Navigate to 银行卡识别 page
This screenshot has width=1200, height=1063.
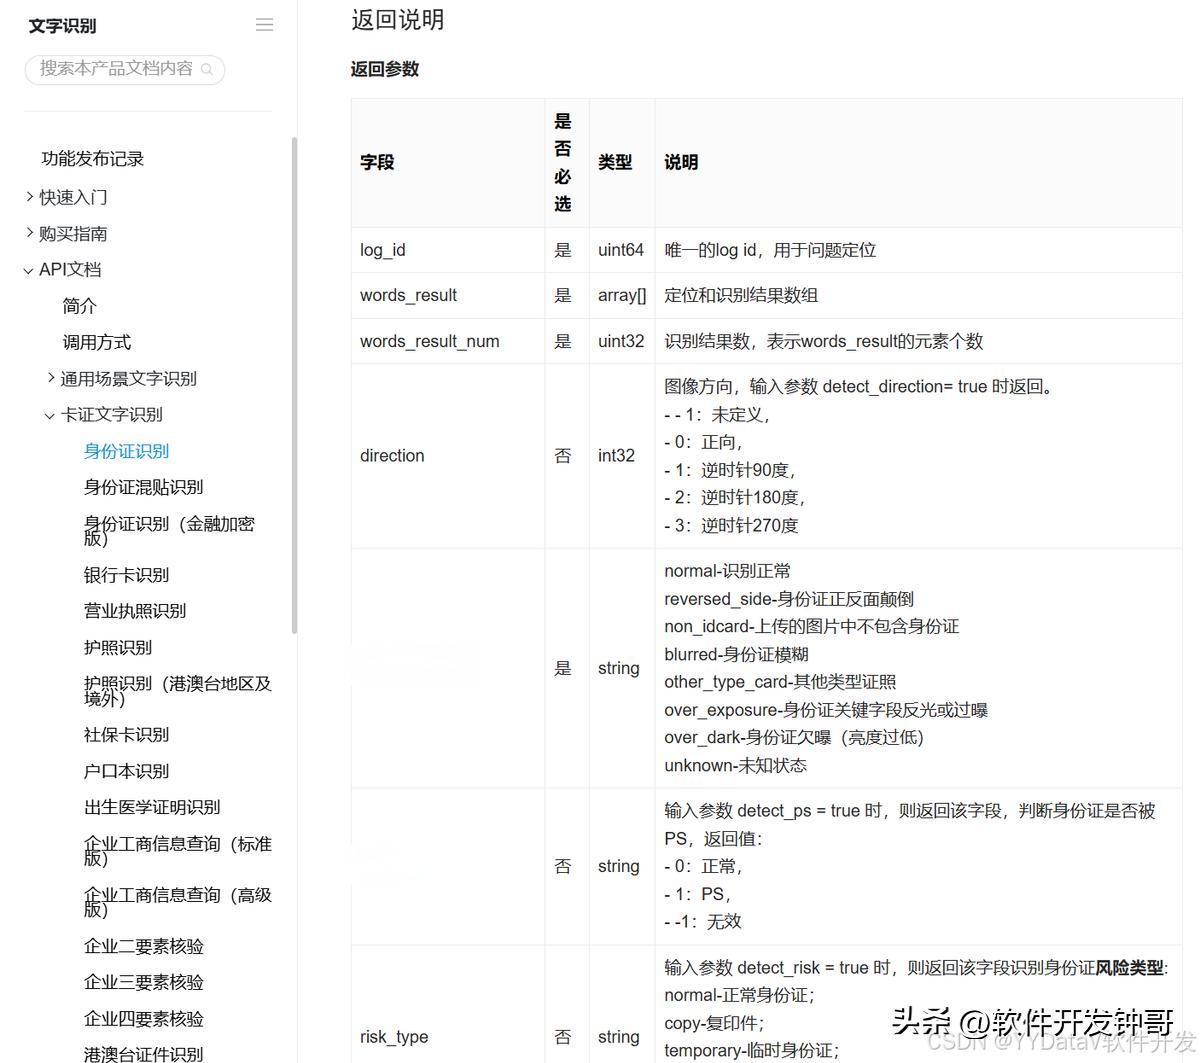click(x=126, y=575)
